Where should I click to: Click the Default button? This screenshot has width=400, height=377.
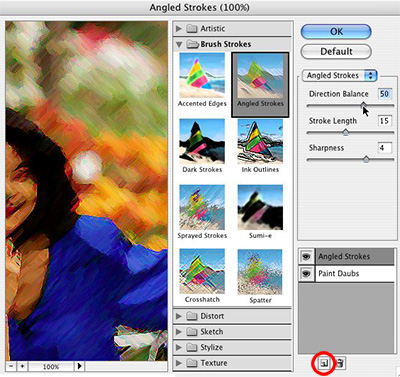[x=336, y=52]
